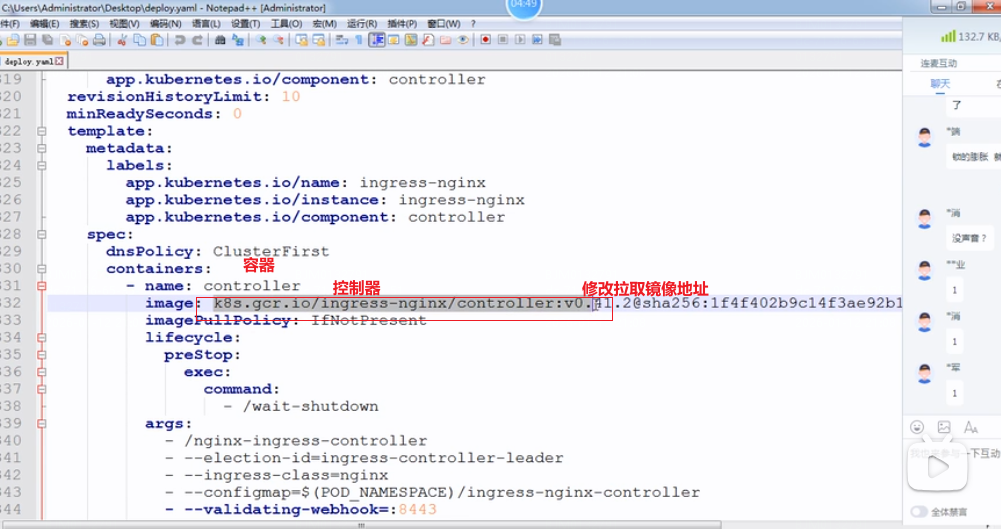This screenshot has width=1001, height=529.
Task: Toggle the indent guide toolbar button
Action: point(377,40)
